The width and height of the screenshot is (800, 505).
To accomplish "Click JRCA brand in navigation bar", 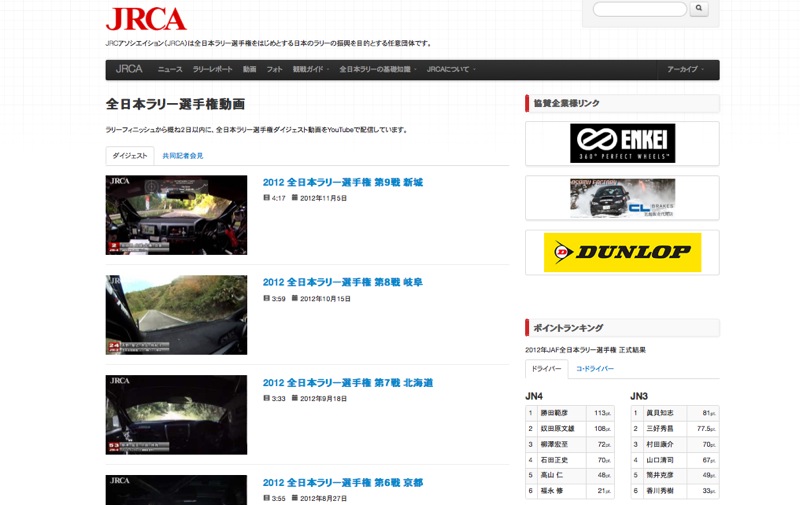I will point(129,69).
